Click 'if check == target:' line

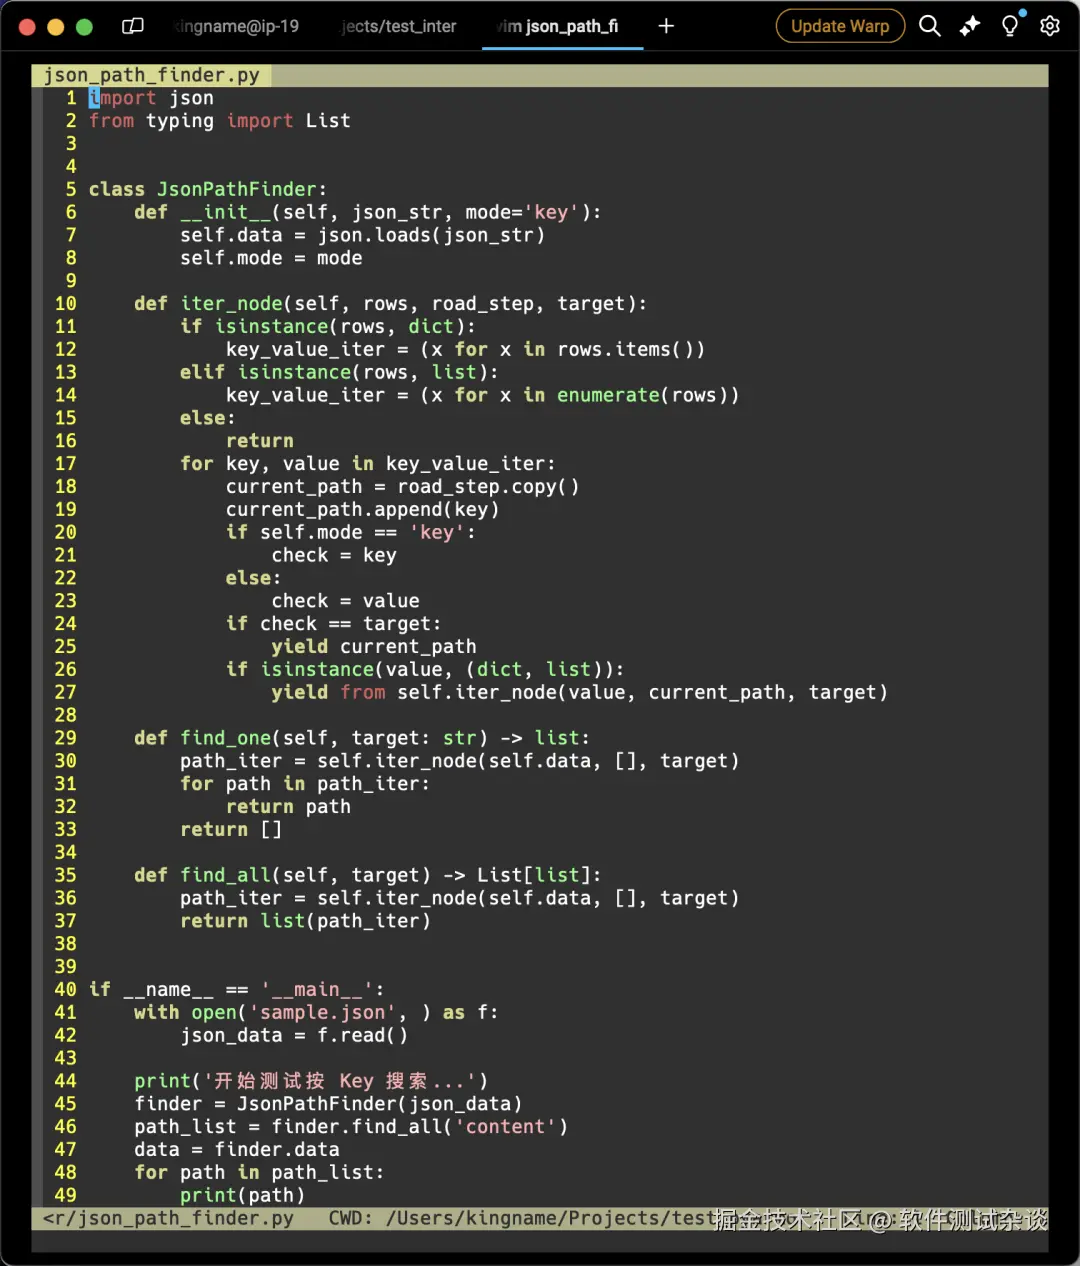tap(334, 624)
